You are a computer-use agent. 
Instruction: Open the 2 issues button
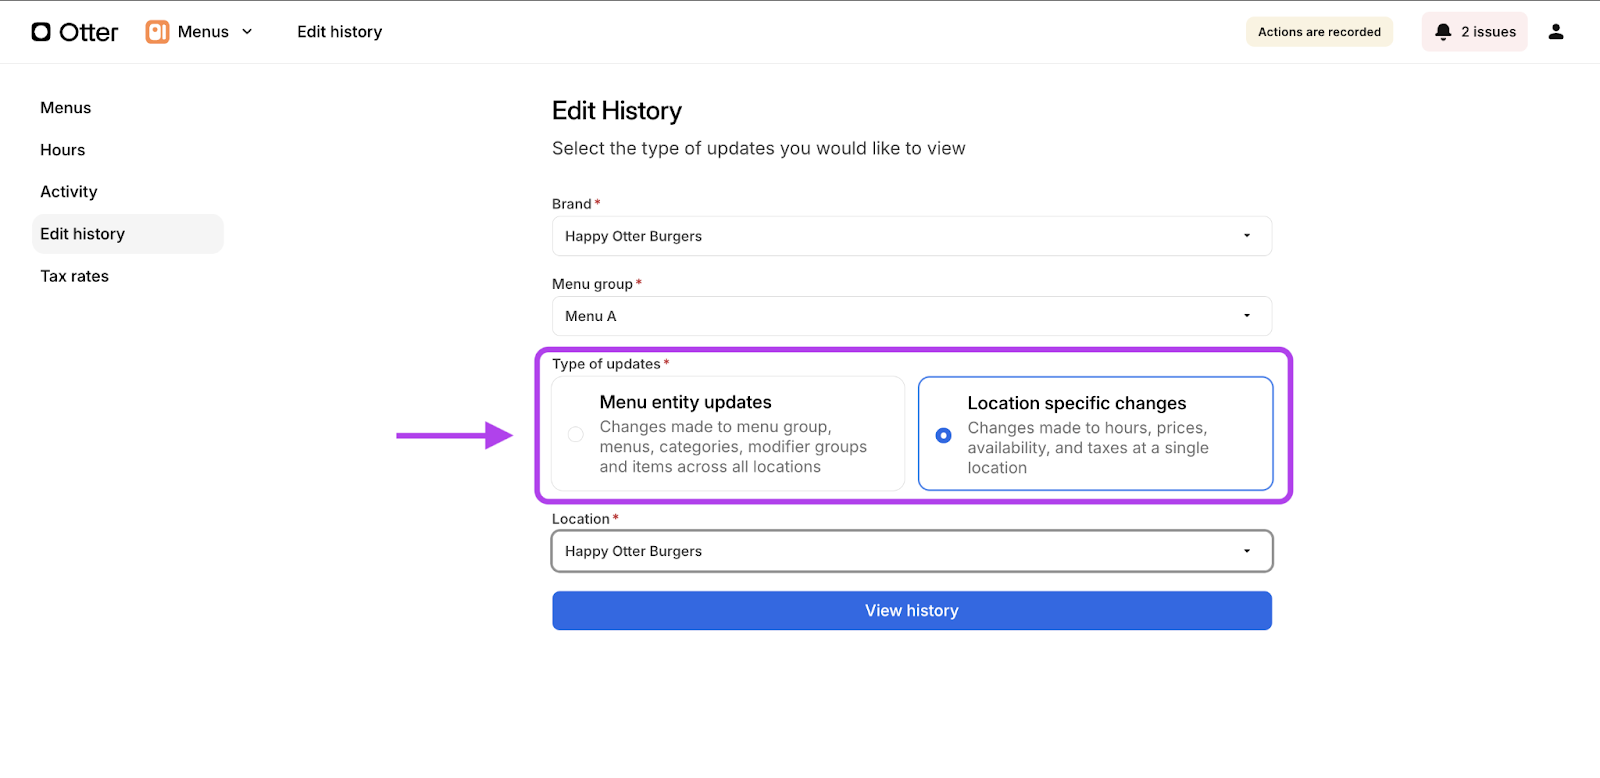1475,32
